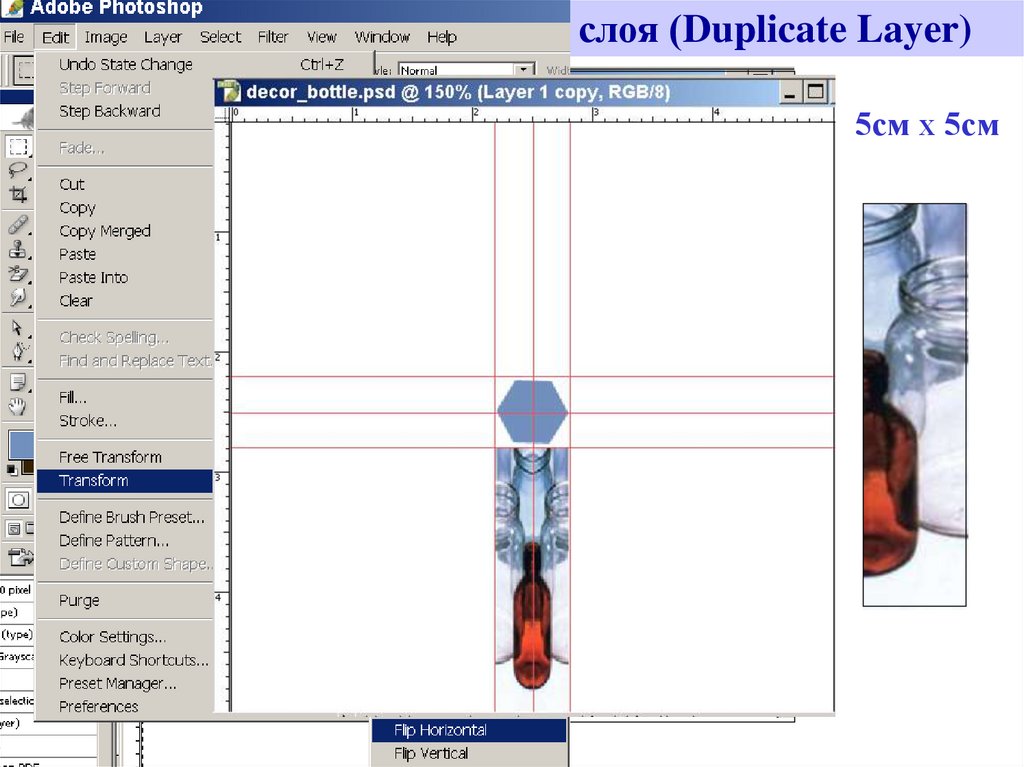
Task: Select the Rectangular Marquee tool
Action: [x=18, y=146]
